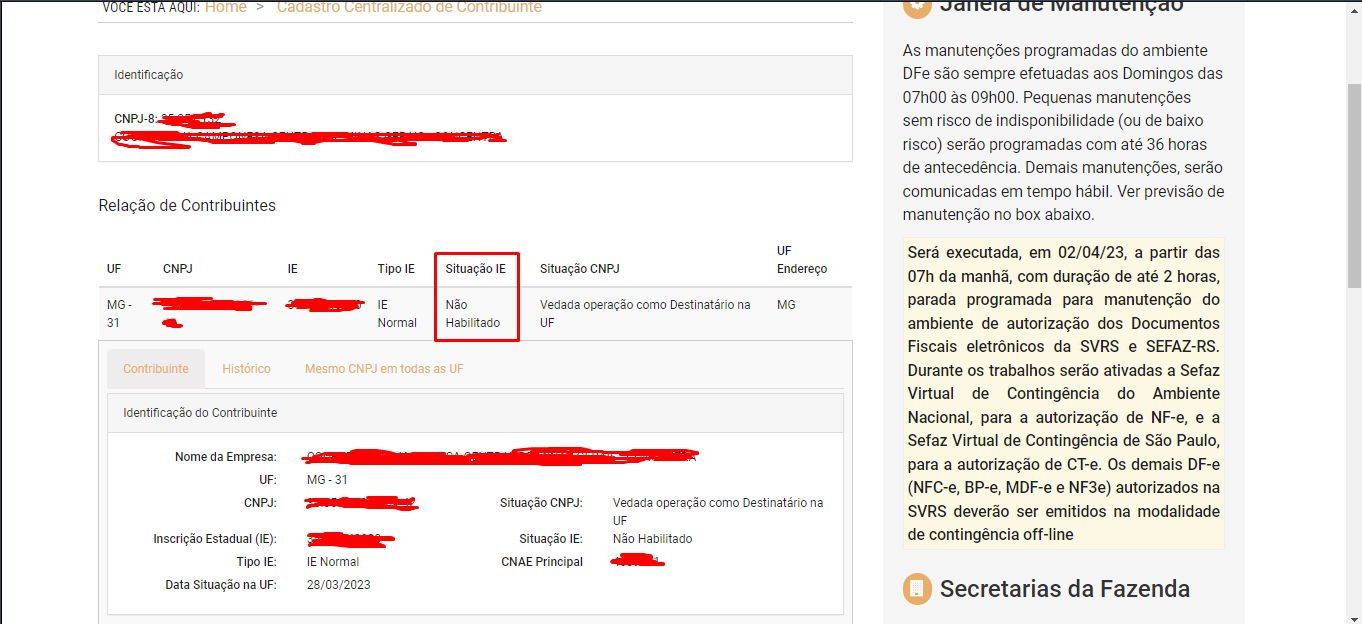Switch to the Histórico tab
The image size is (1362, 624).
tap(246, 369)
